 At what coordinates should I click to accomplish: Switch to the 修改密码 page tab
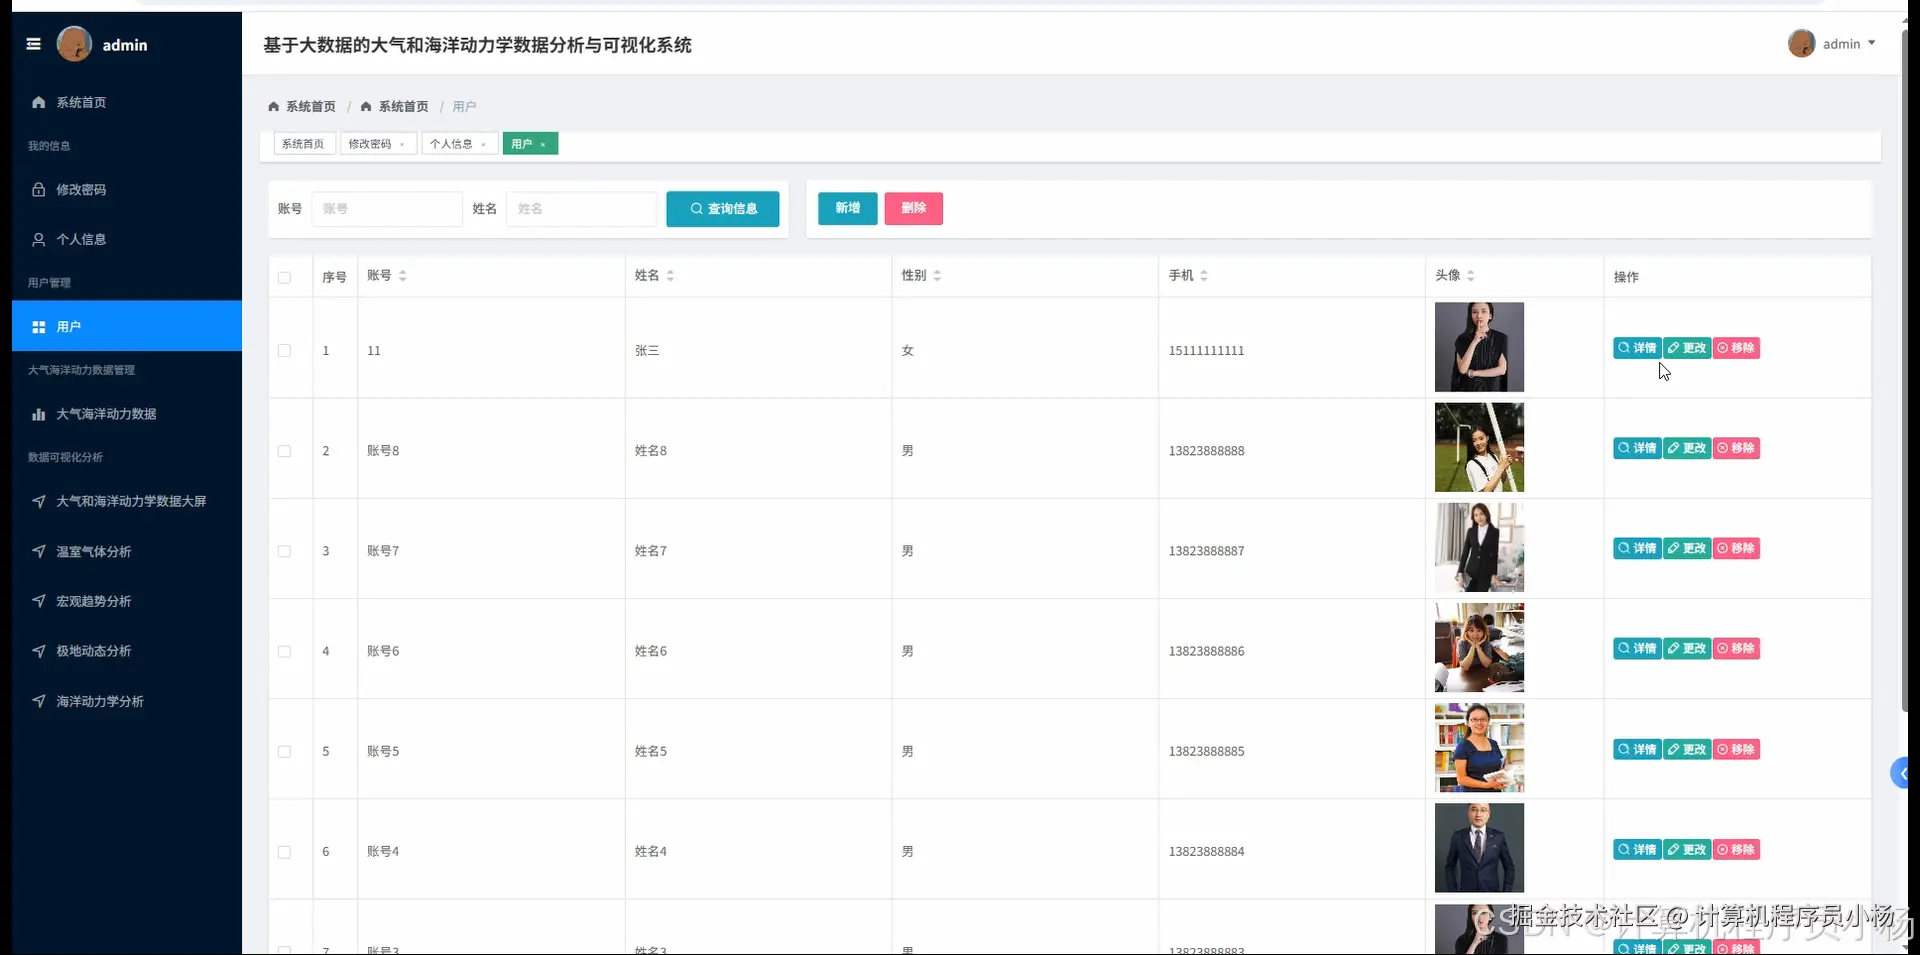369,144
